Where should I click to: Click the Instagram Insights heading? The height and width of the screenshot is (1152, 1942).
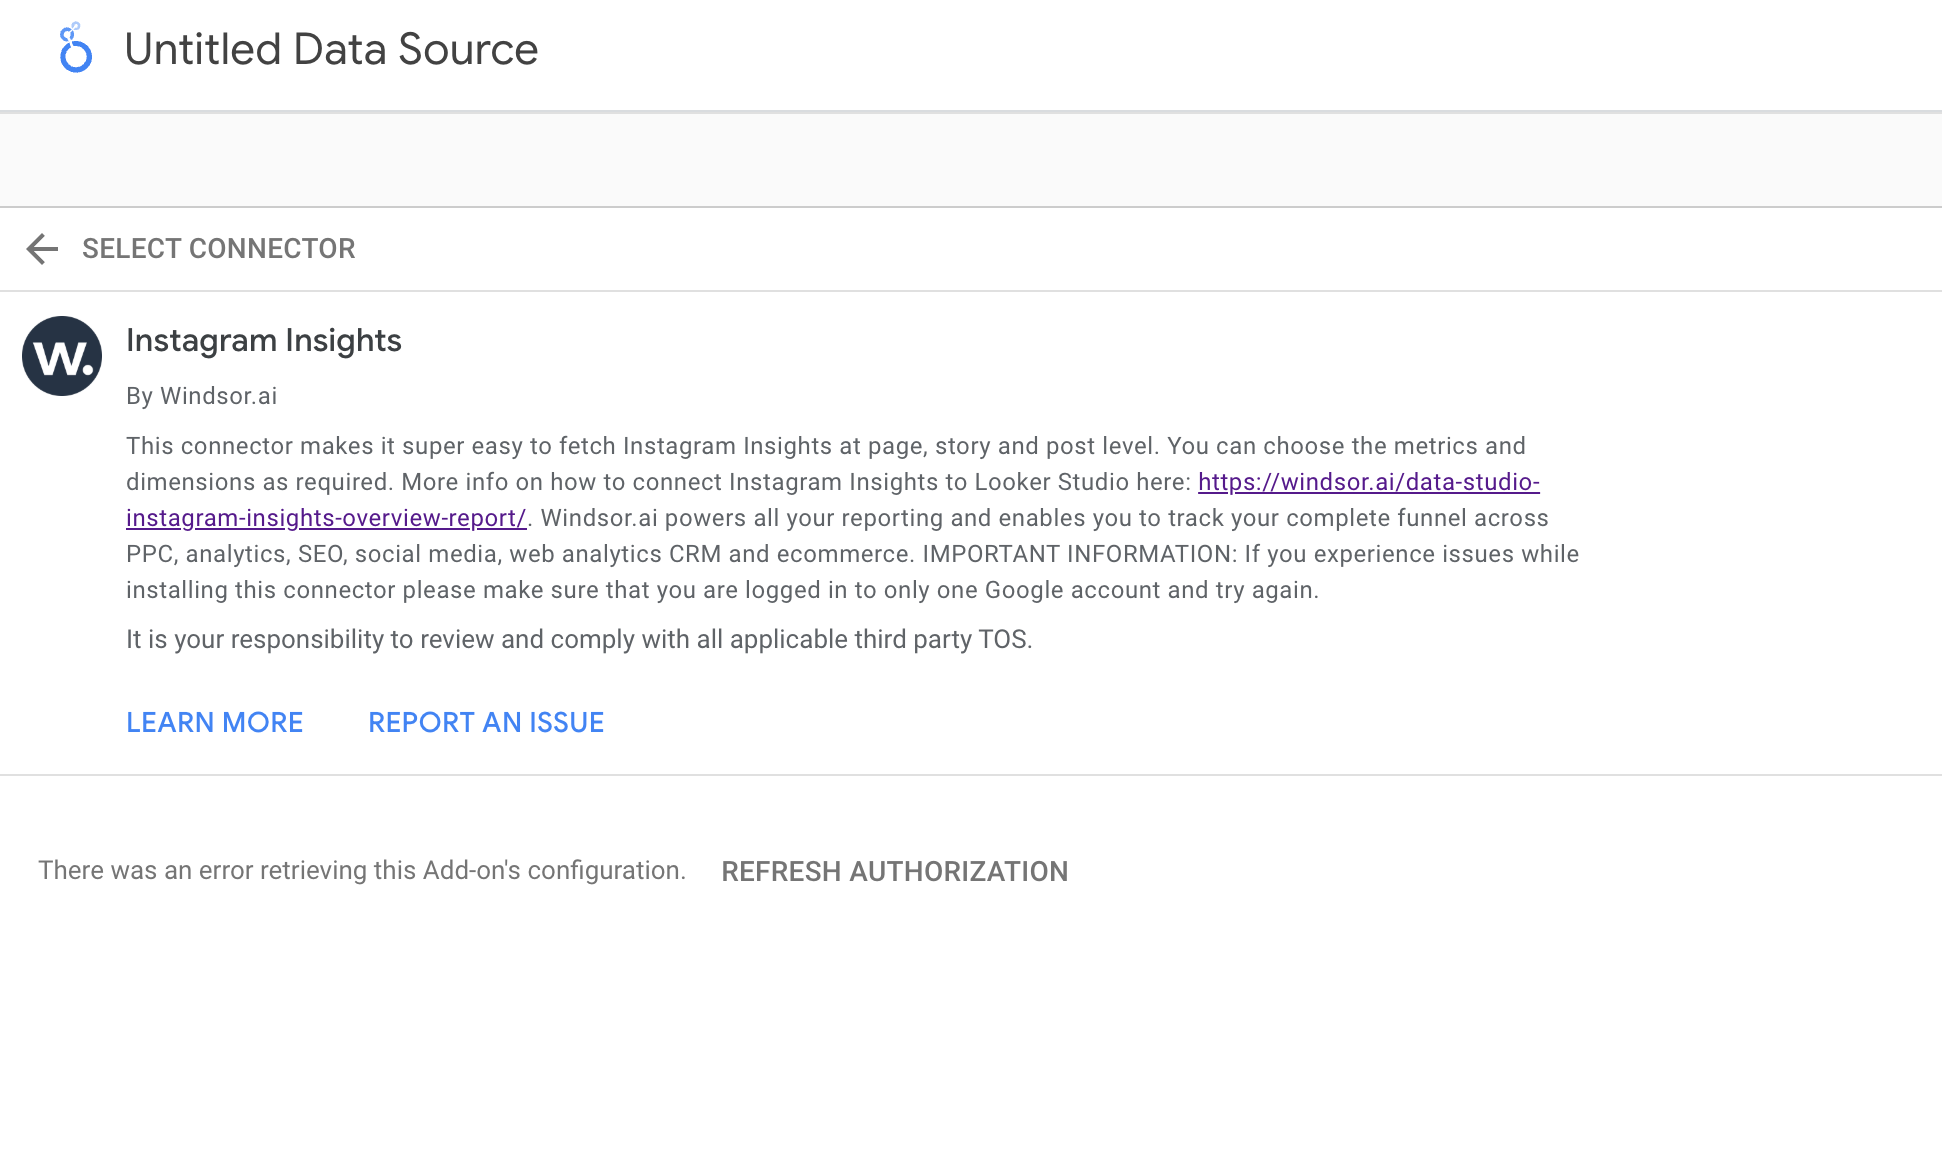pyautogui.click(x=264, y=341)
